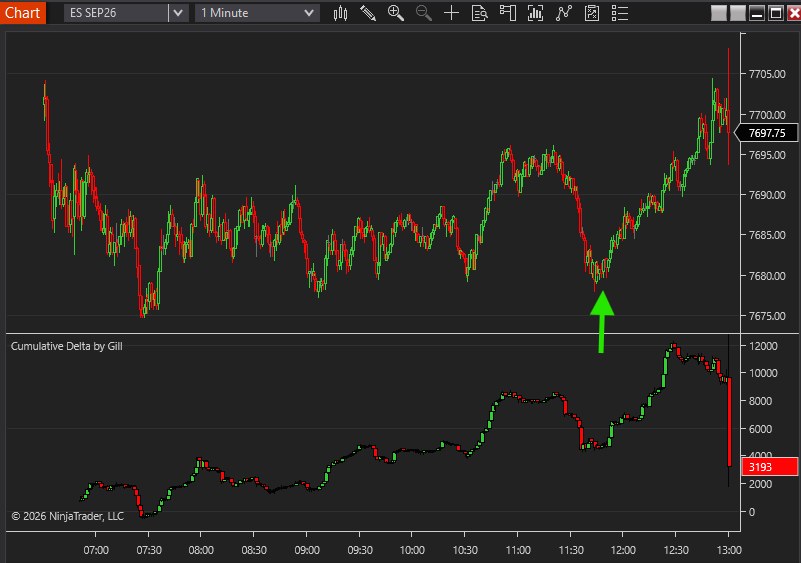Screen dimensions: 801x563
Task: Click the zoom in magnifier icon
Action: (396, 13)
